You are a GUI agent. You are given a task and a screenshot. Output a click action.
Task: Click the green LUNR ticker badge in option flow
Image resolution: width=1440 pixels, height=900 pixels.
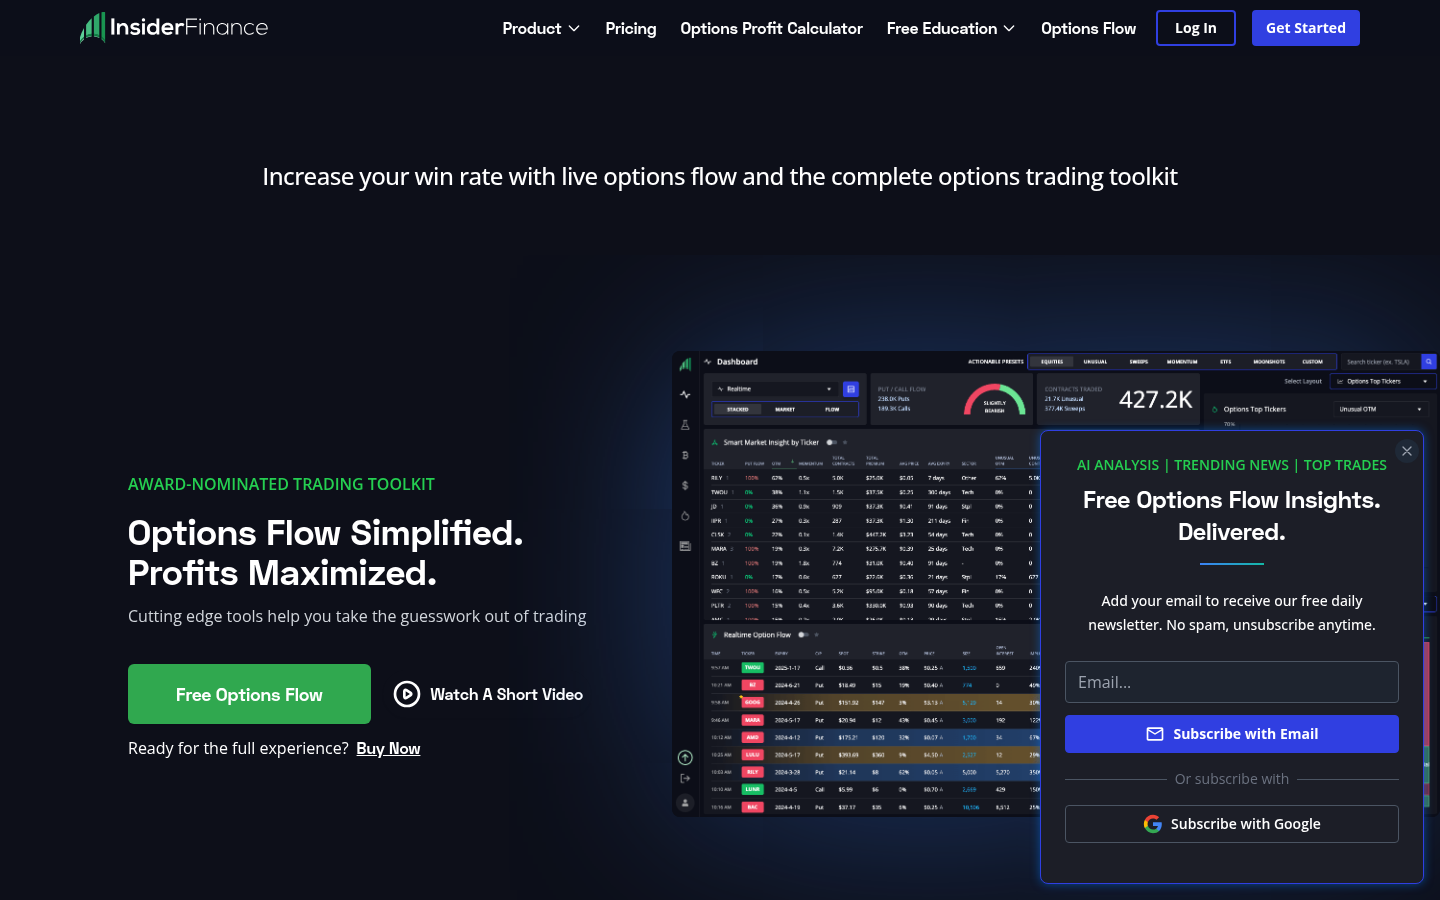(x=752, y=789)
